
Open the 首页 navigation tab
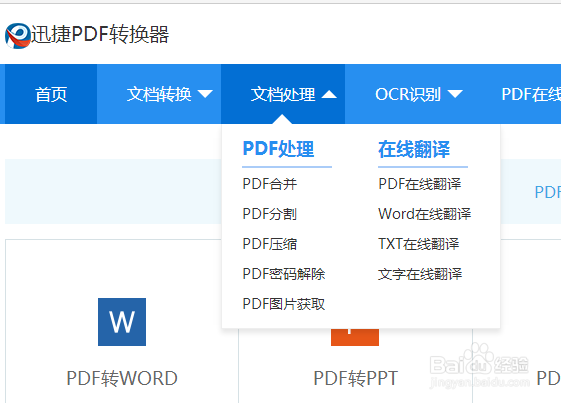51,94
